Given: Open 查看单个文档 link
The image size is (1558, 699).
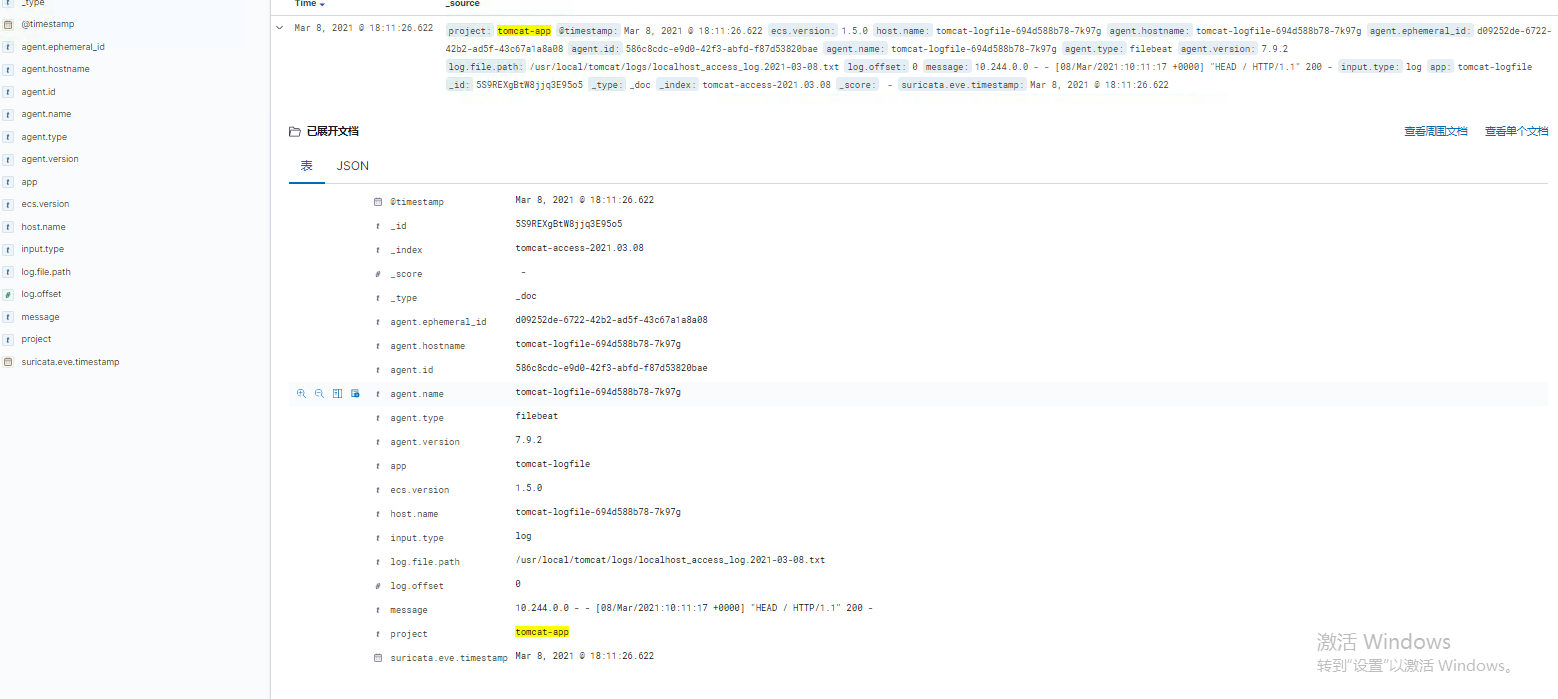Looking at the screenshot, I should (1516, 131).
